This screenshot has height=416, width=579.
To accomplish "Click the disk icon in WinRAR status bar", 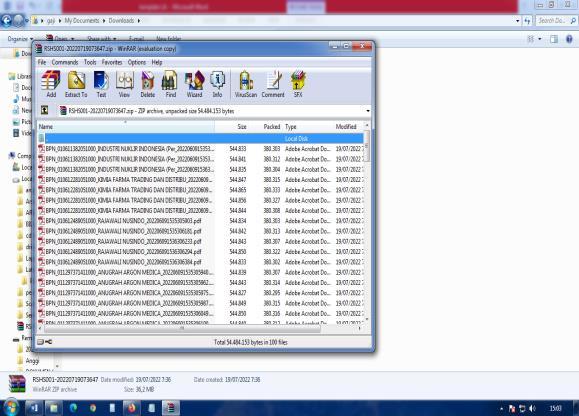I will [x=40, y=342].
